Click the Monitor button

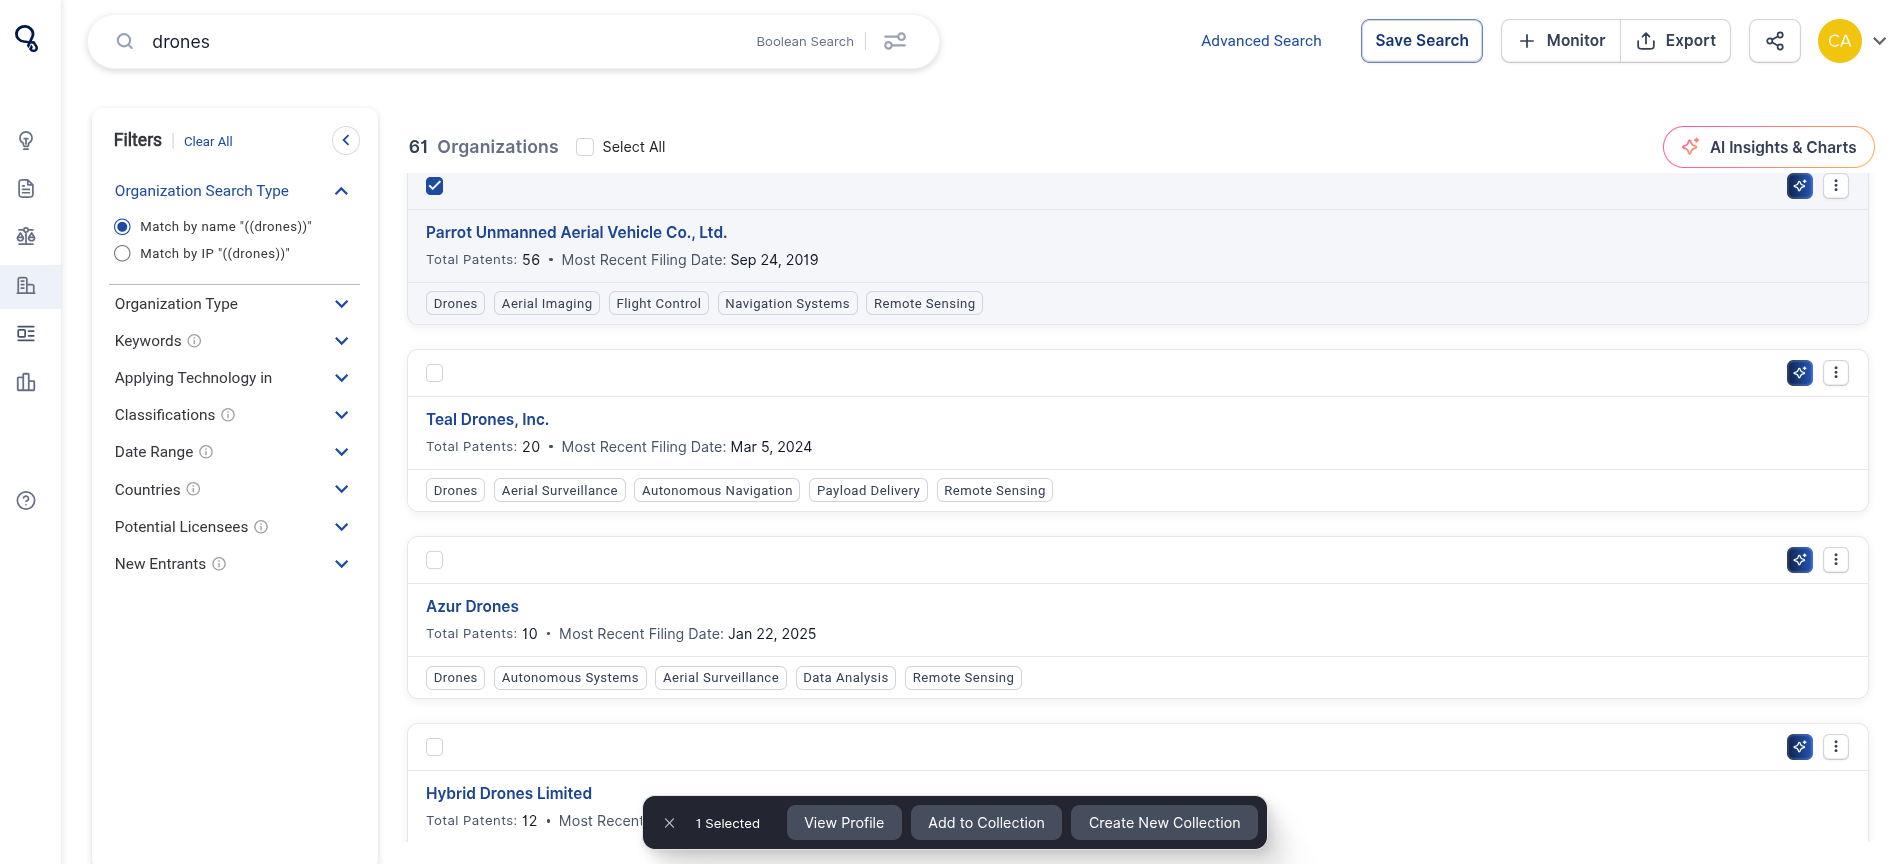(1561, 41)
